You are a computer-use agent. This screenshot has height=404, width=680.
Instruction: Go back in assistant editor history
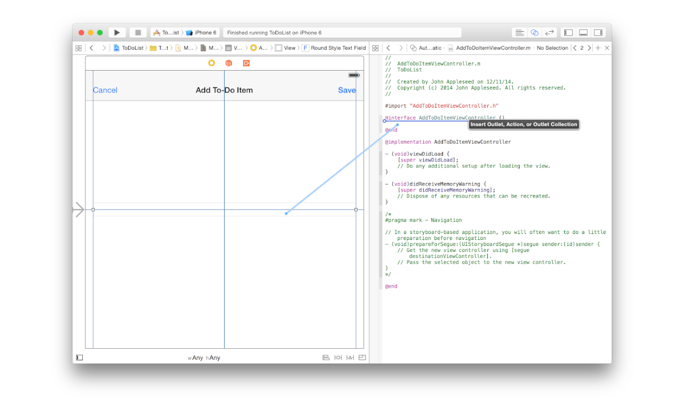pos(388,48)
